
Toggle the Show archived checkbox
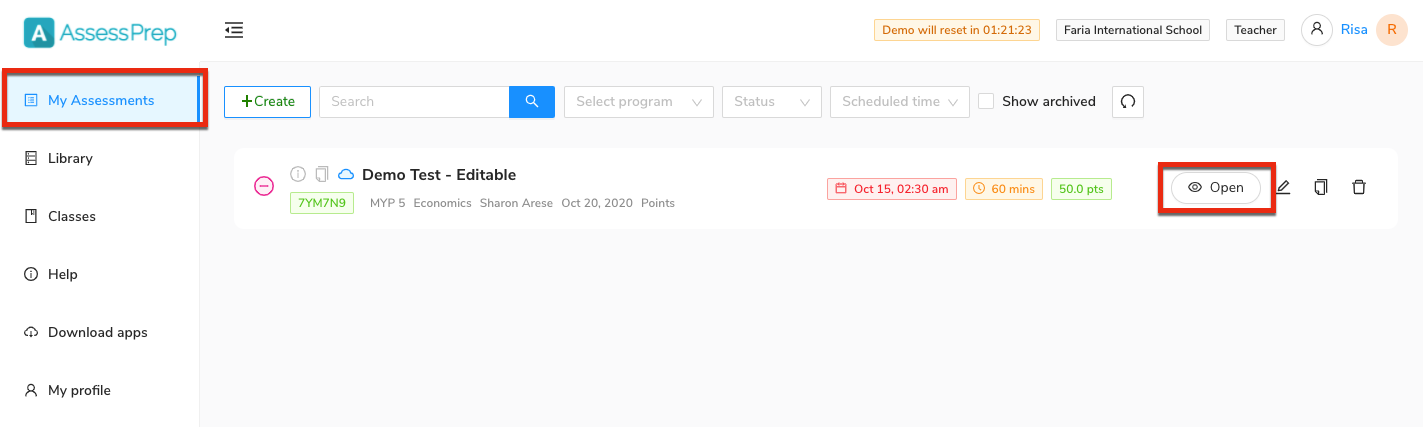(986, 101)
